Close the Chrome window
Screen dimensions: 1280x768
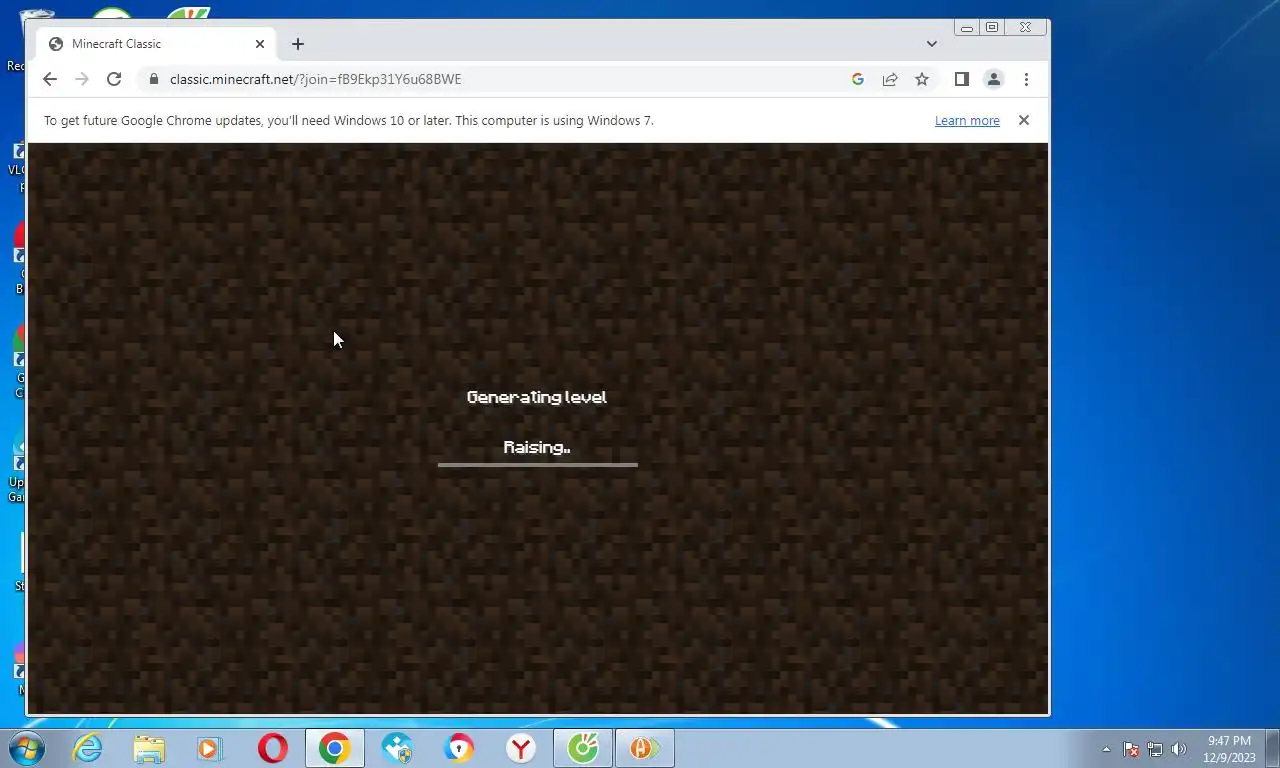click(x=1026, y=28)
